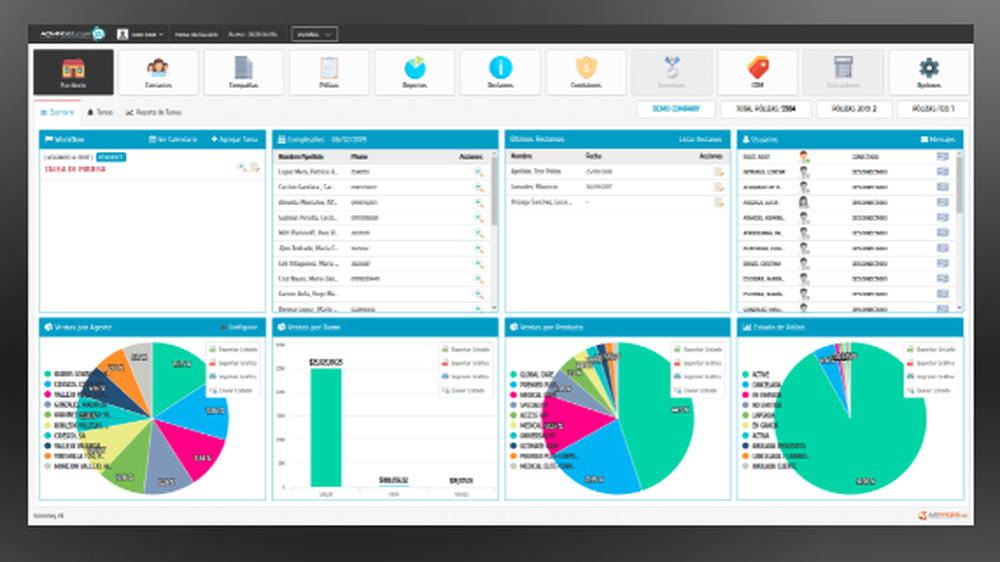This screenshot has width=1000, height=562.
Task: Click the GLOBAL CARE legend swatch
Action: pyautogui.click(x=513, y=374)
